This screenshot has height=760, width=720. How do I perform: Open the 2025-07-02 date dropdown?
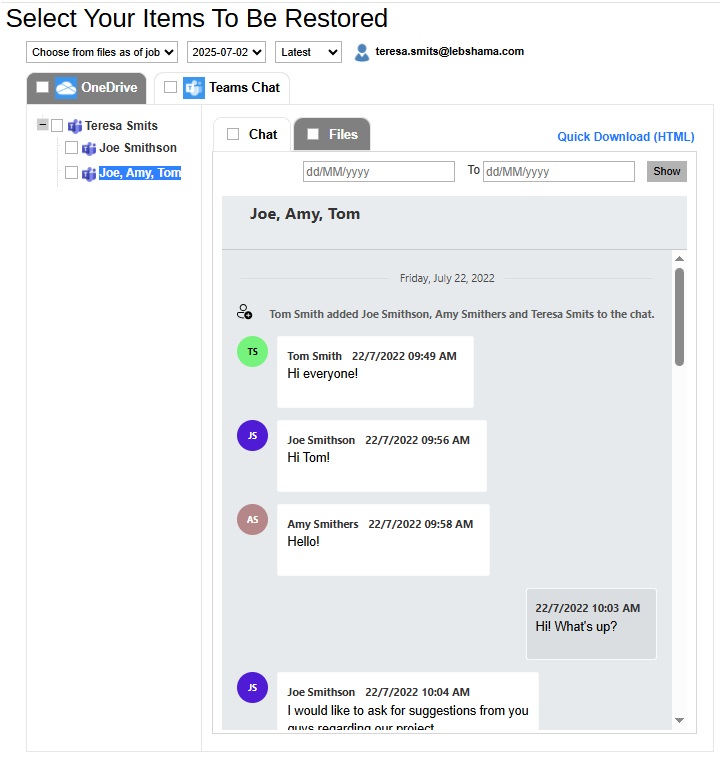(226, 52)
